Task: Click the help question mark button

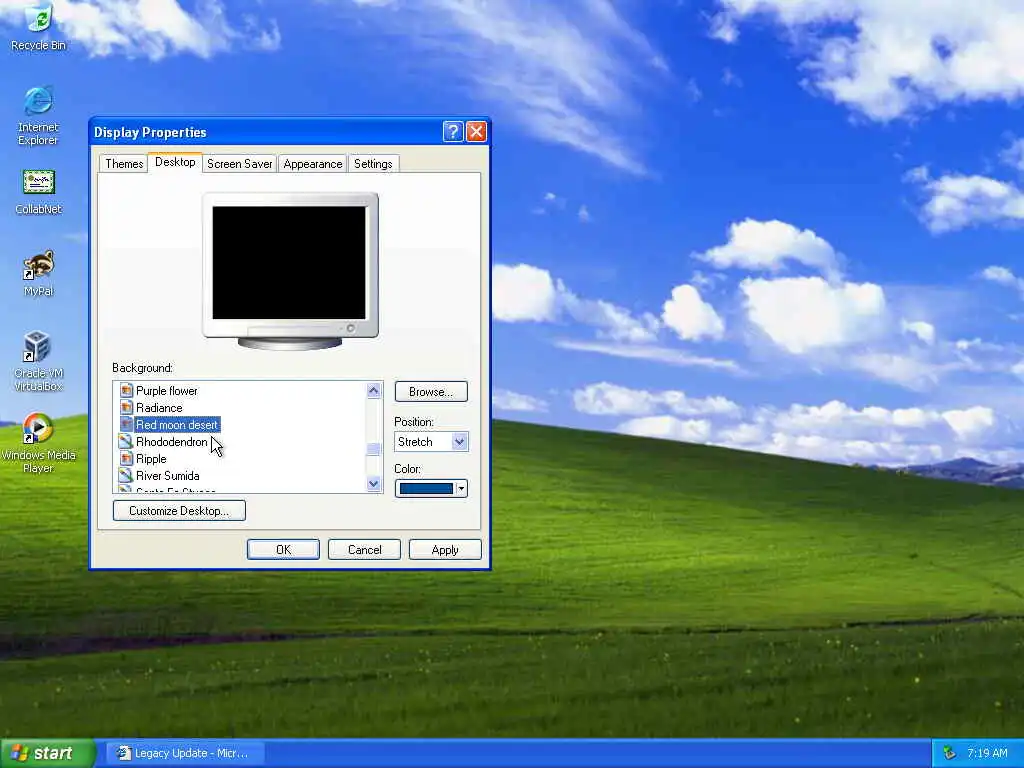Action: [453, 132]
